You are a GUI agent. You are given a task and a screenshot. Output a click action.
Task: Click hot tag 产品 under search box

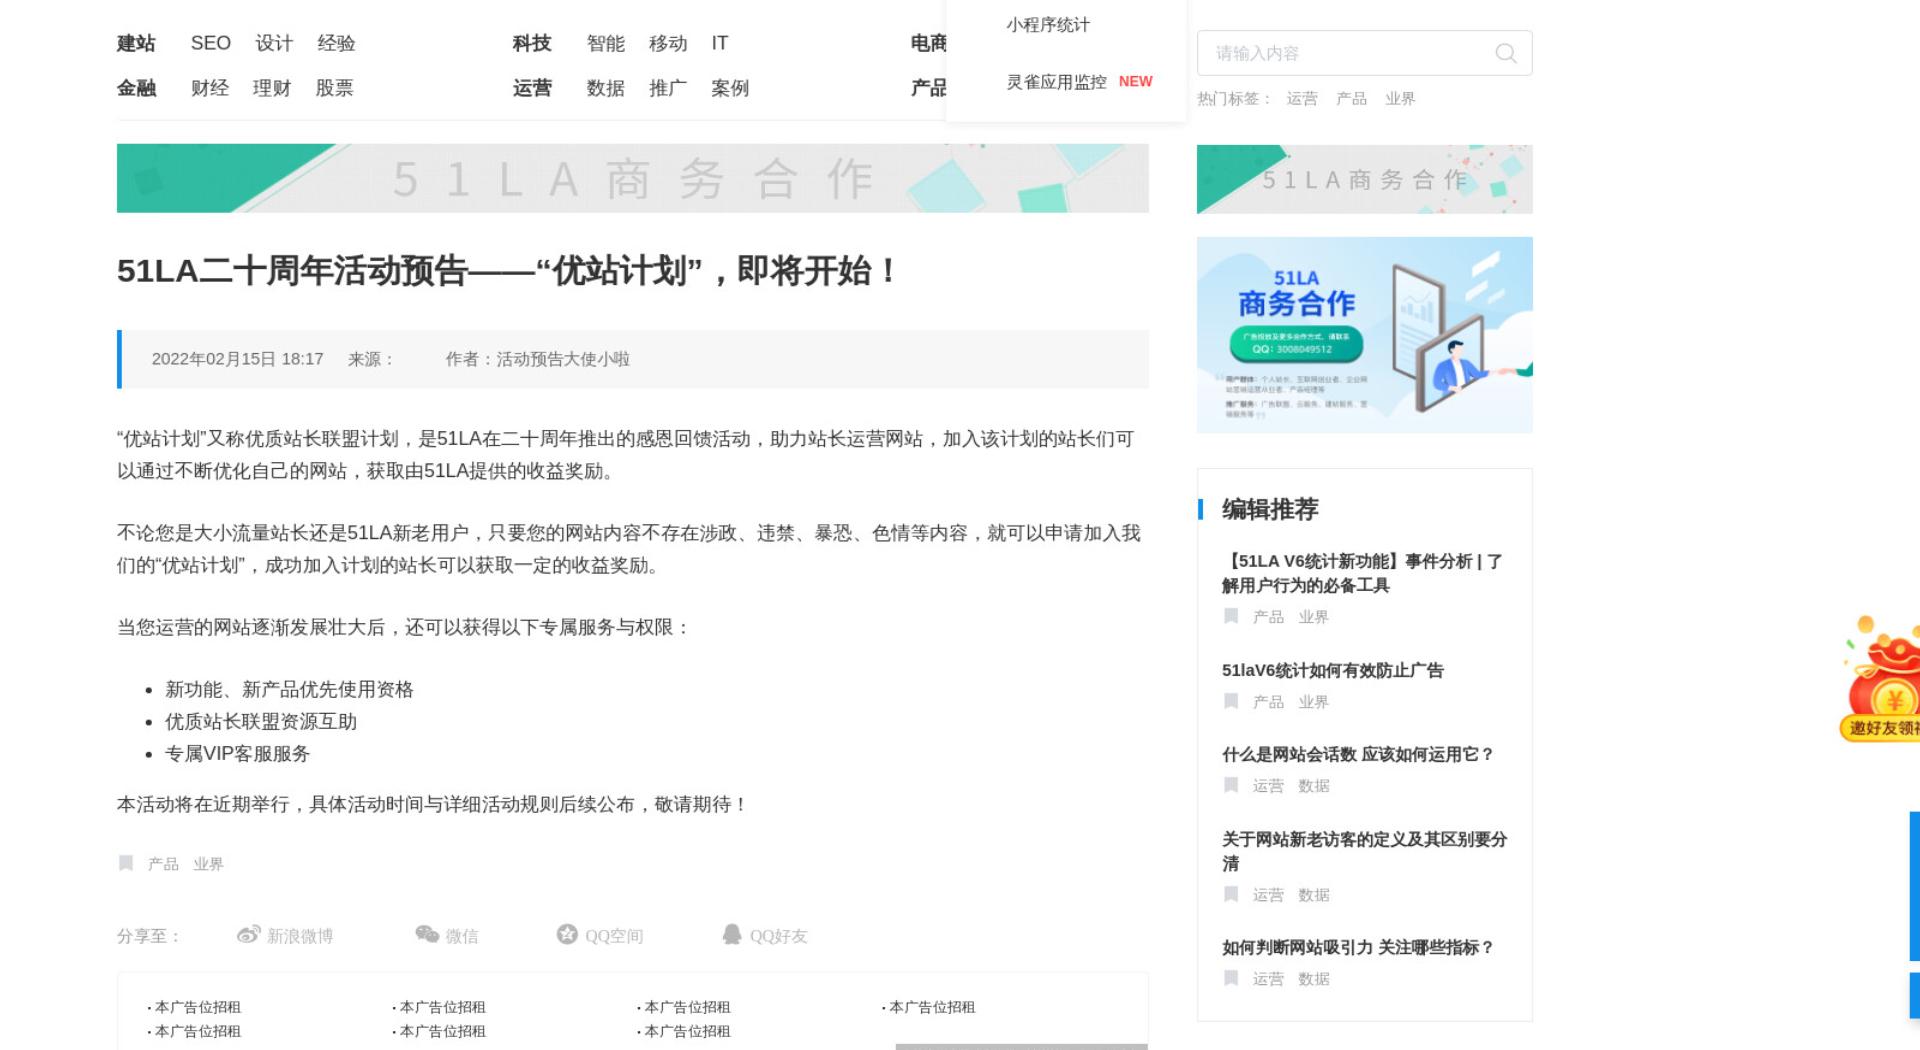coord(1351,98)
